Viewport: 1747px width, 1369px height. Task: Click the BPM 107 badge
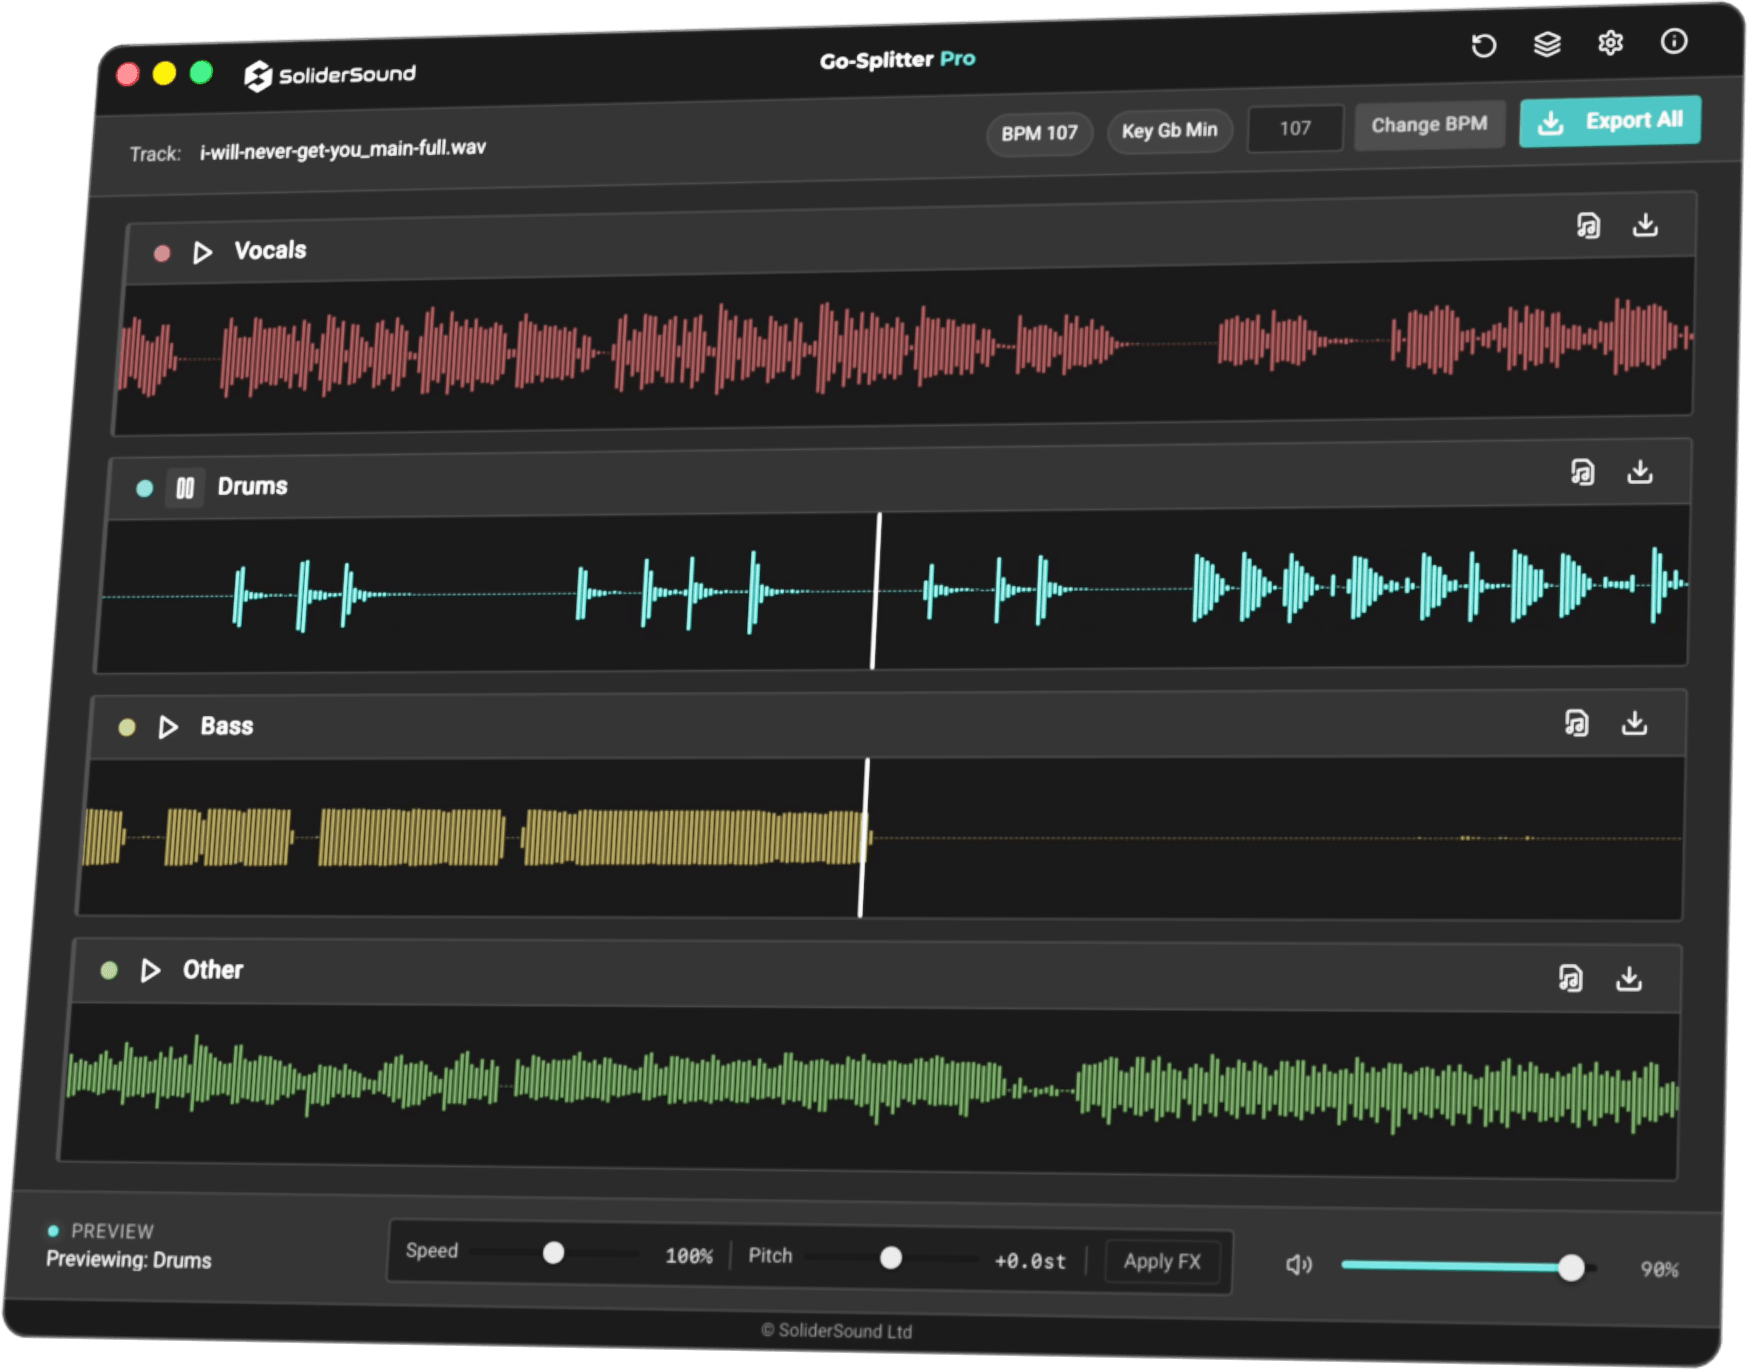coord(1040,133)
